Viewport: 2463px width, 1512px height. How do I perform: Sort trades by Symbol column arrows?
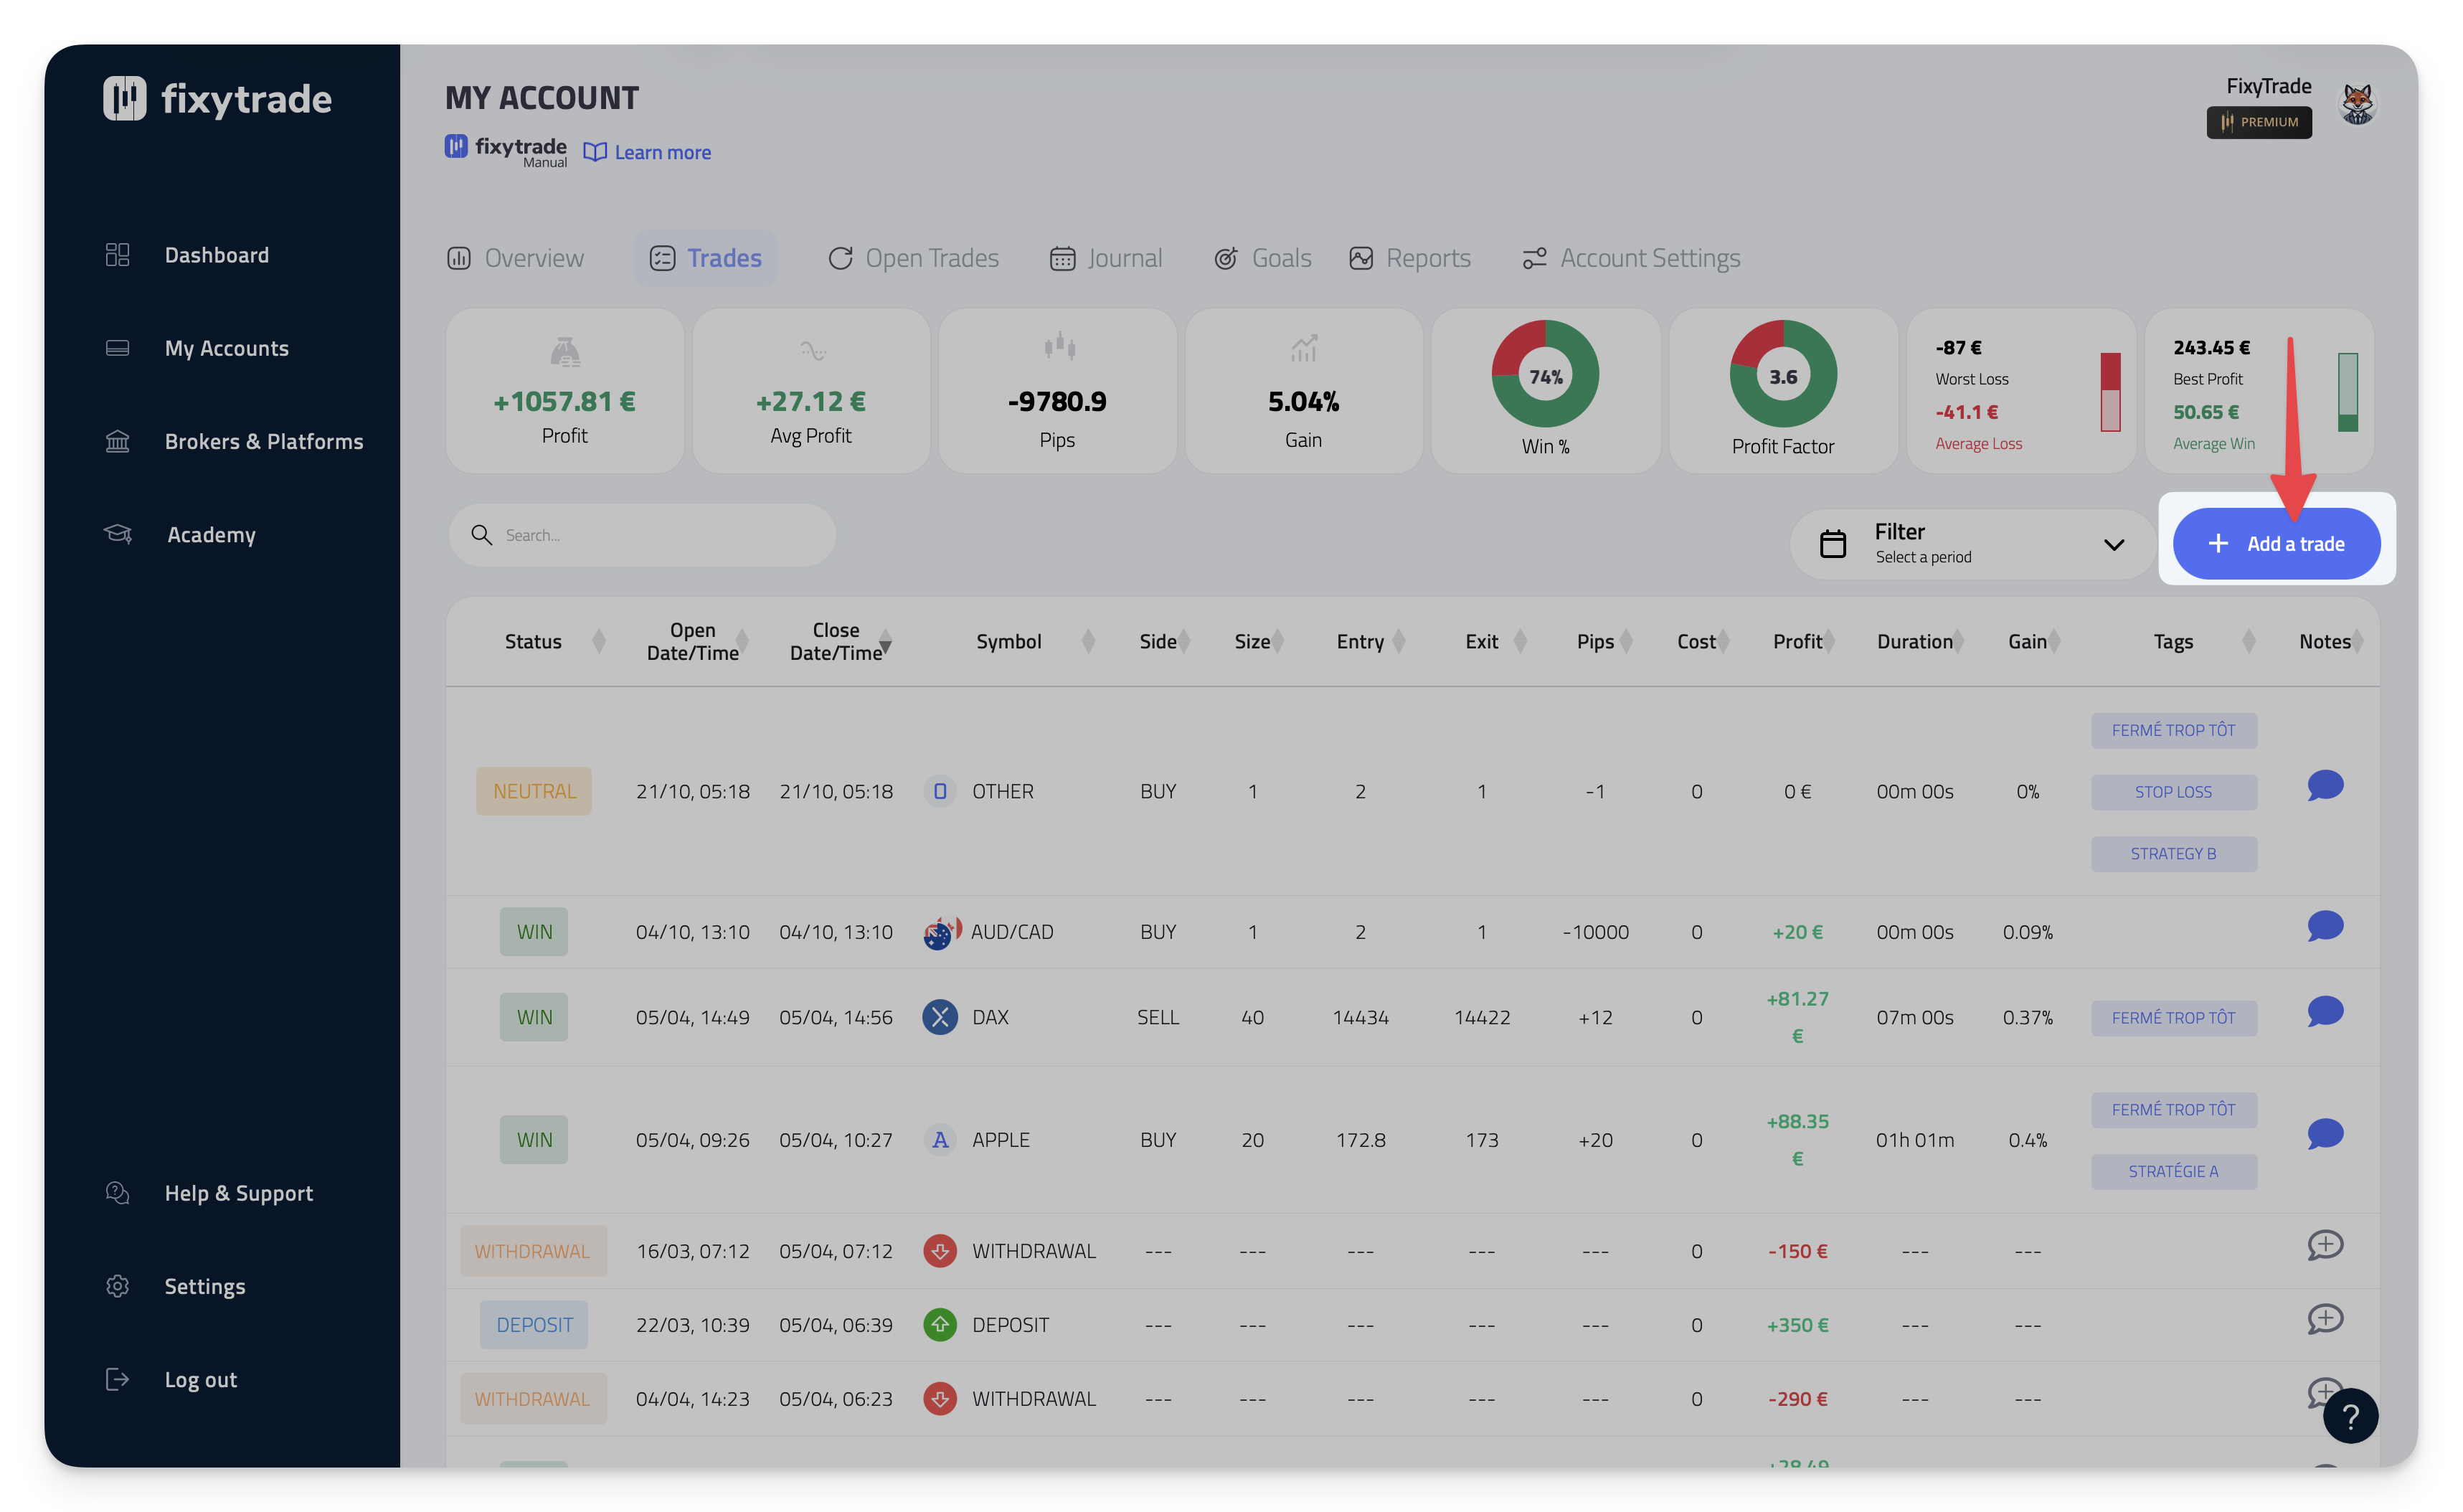click(1088, 642)
